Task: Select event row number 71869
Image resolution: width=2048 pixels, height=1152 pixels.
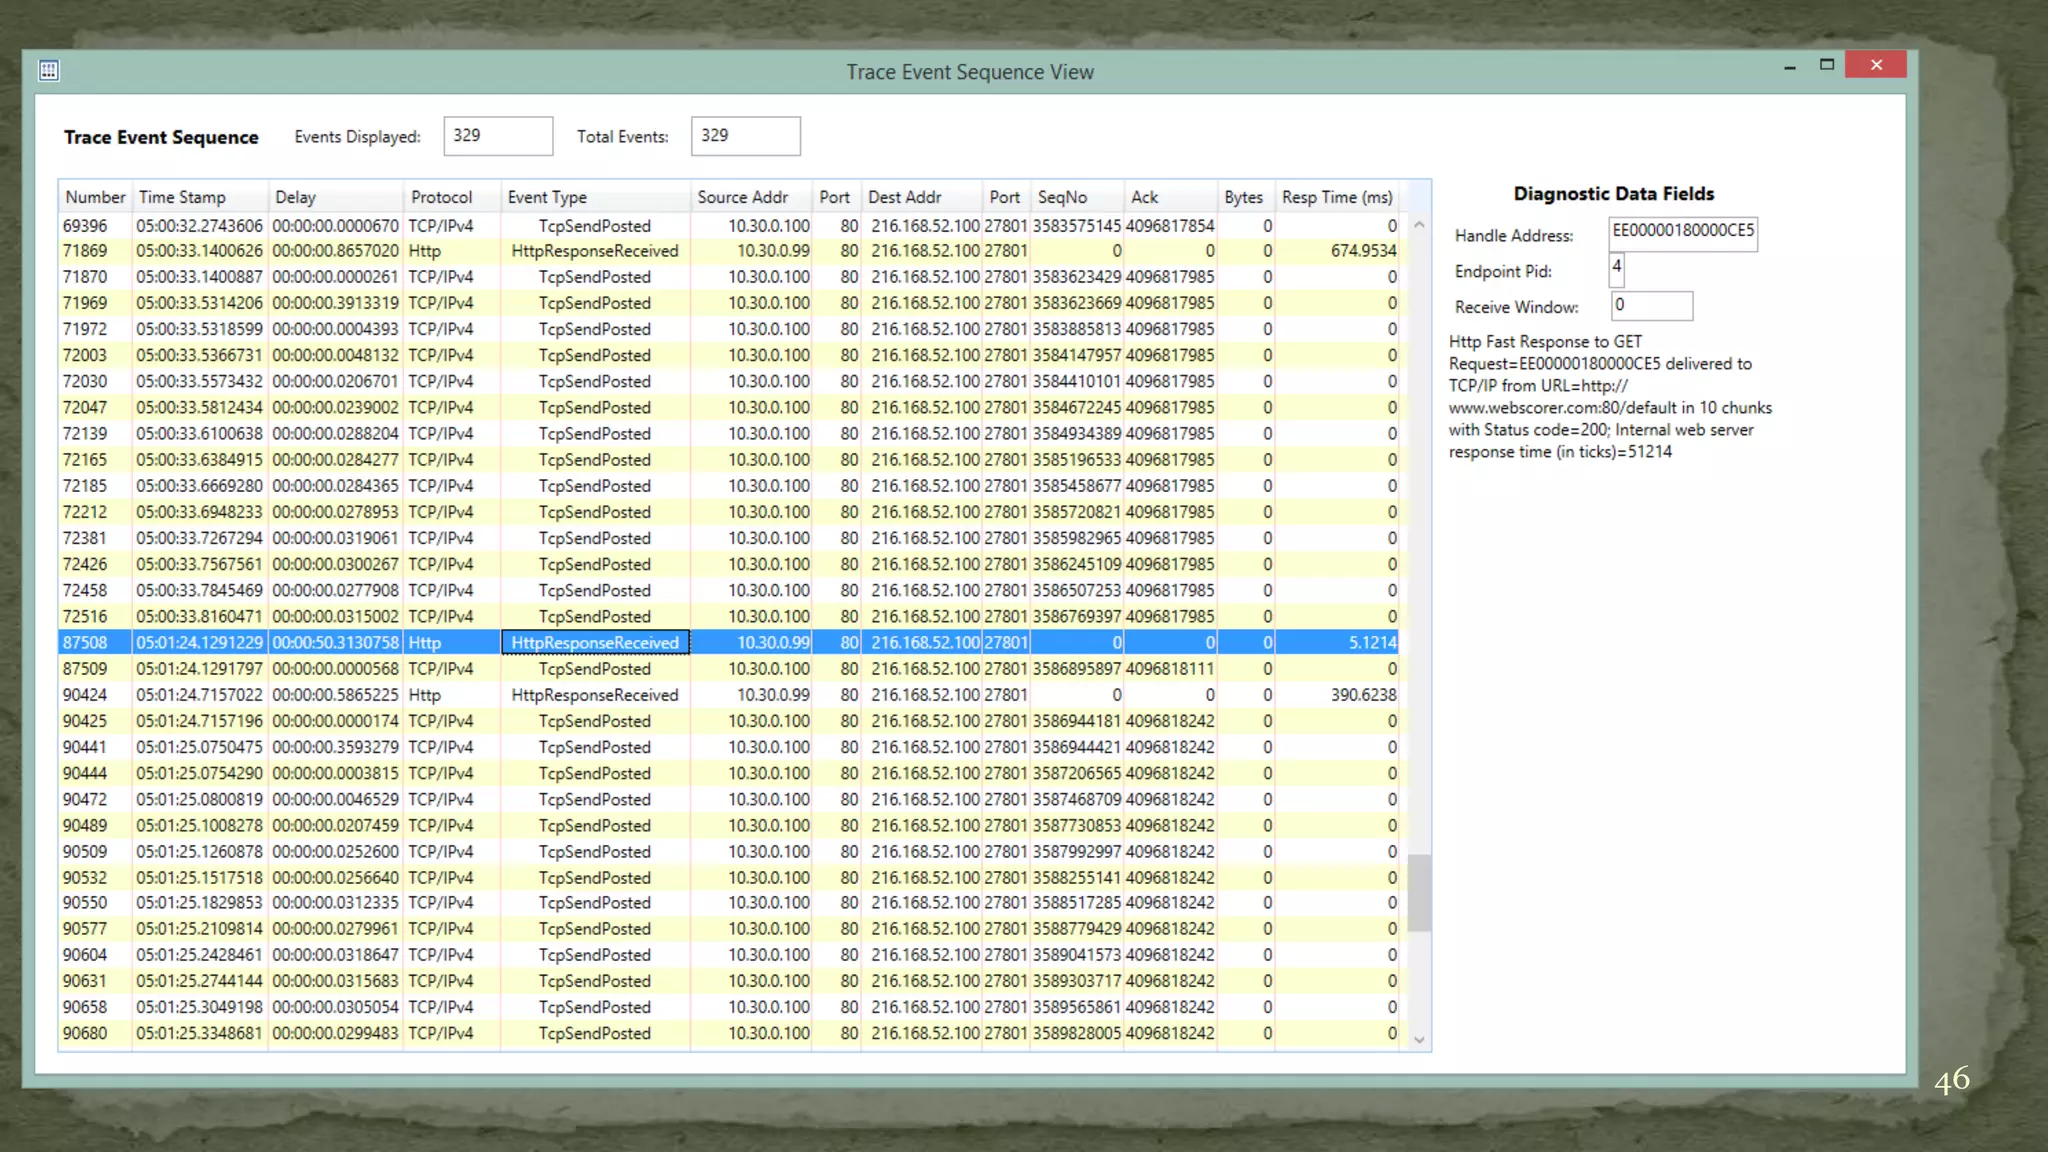Action: tap(85, 251)
